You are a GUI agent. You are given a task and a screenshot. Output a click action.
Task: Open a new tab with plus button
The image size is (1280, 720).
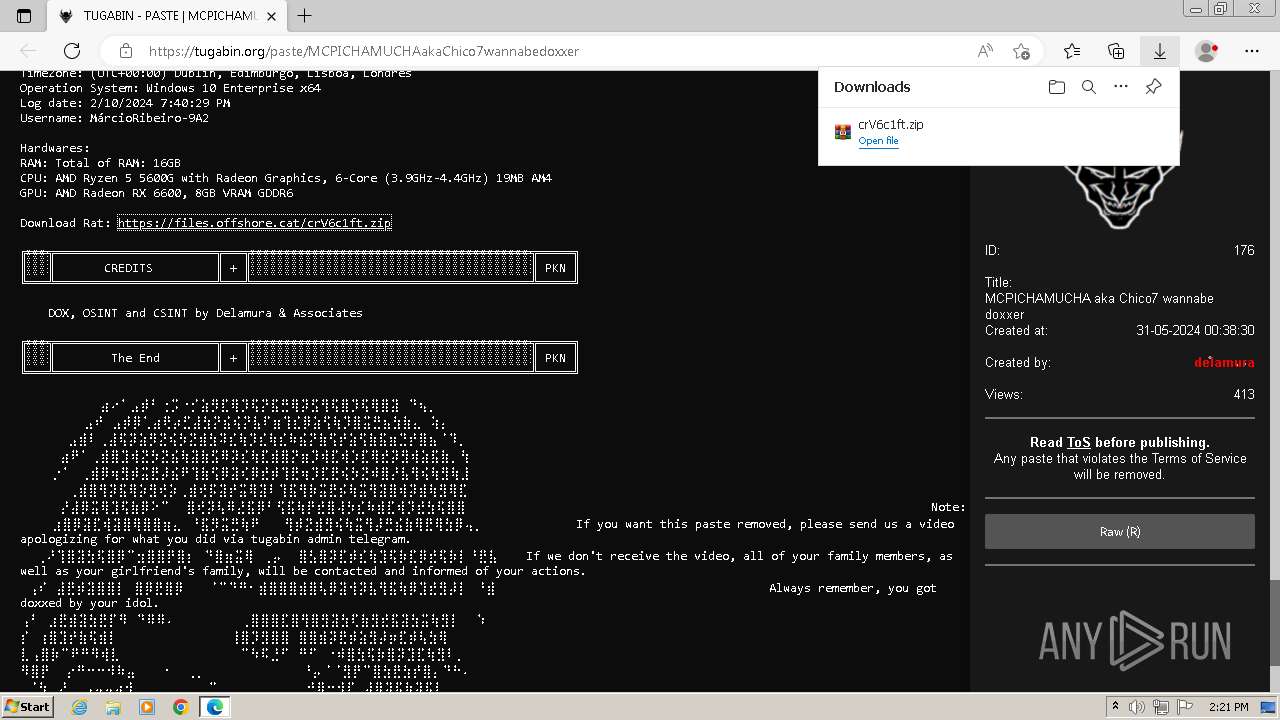point(304,16)
